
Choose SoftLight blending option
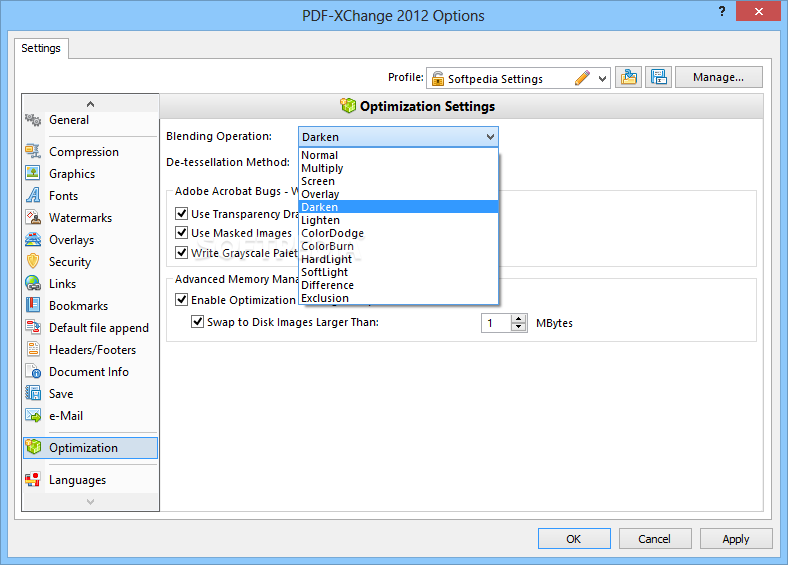399,272
